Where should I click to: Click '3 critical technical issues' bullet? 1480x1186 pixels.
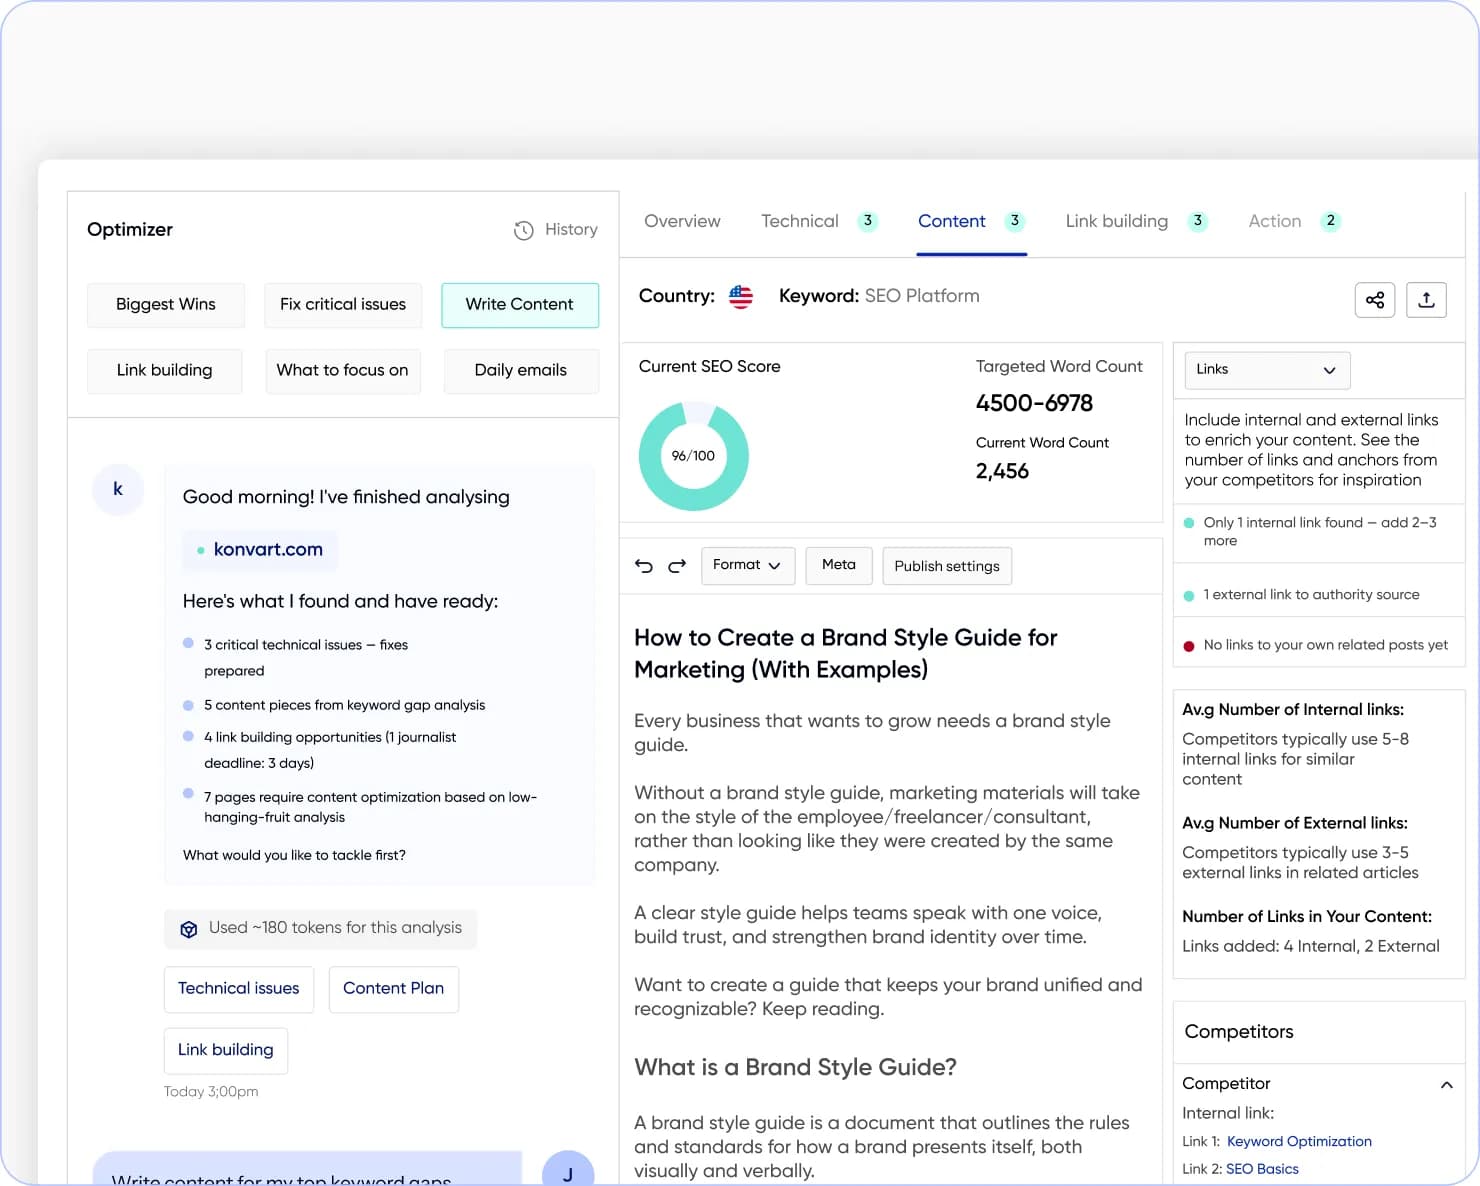point(306,658)
